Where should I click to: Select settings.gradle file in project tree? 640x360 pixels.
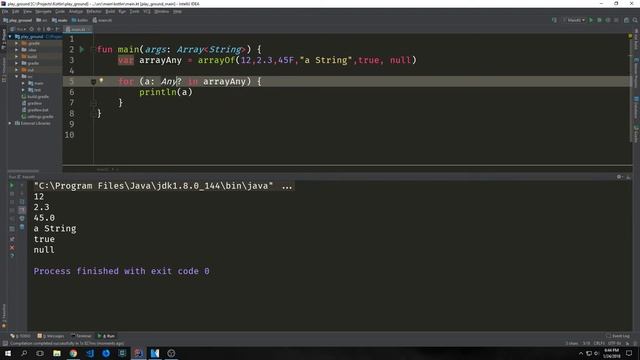point(38,116)
